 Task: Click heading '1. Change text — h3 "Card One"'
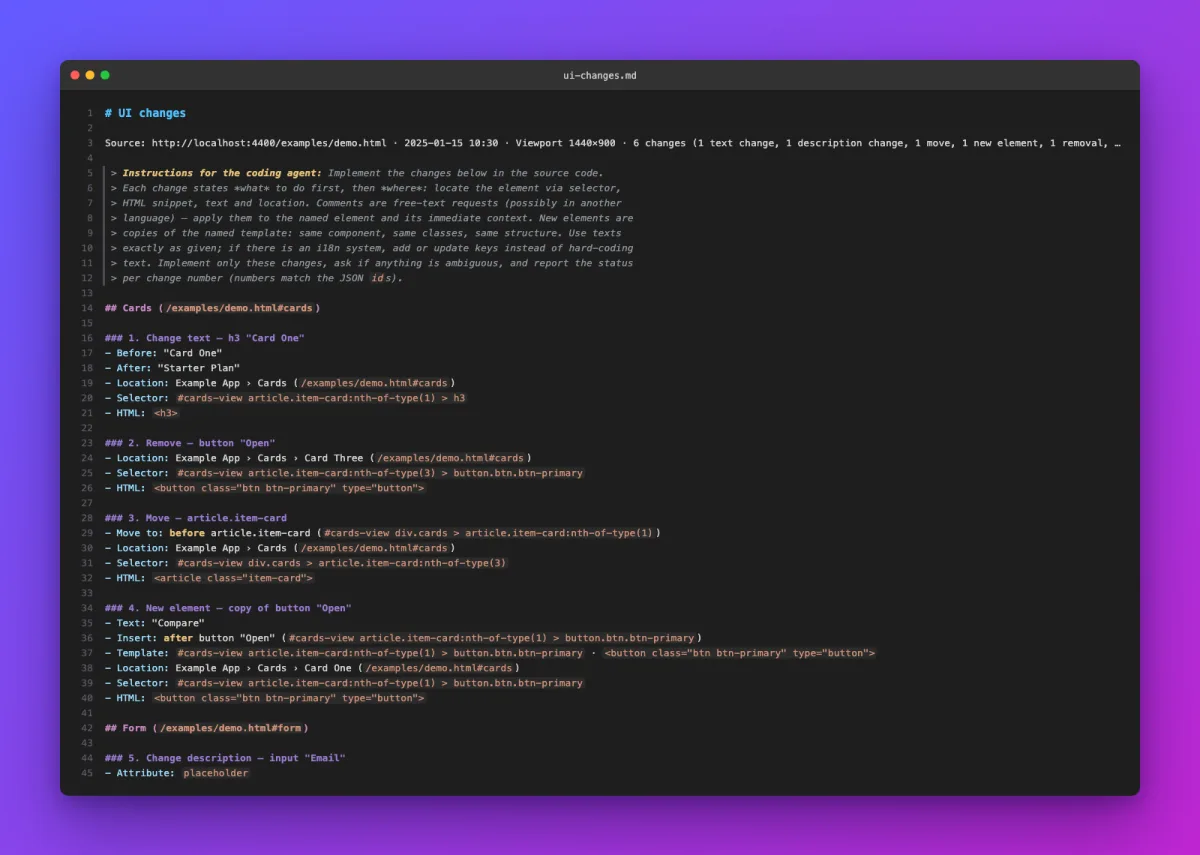click(x=204, y=338)
